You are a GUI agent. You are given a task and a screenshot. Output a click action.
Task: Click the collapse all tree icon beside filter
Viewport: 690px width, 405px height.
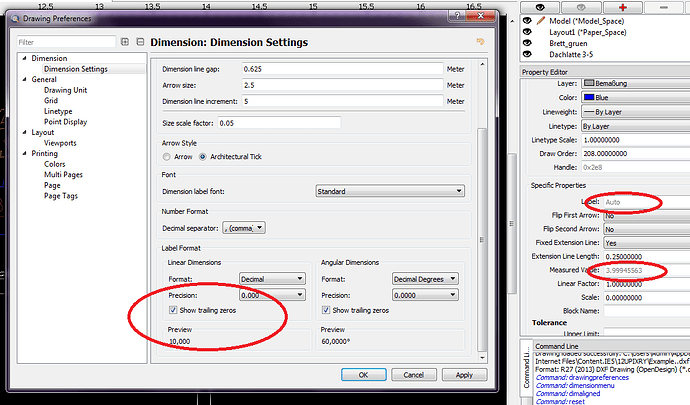coord(139,42)
